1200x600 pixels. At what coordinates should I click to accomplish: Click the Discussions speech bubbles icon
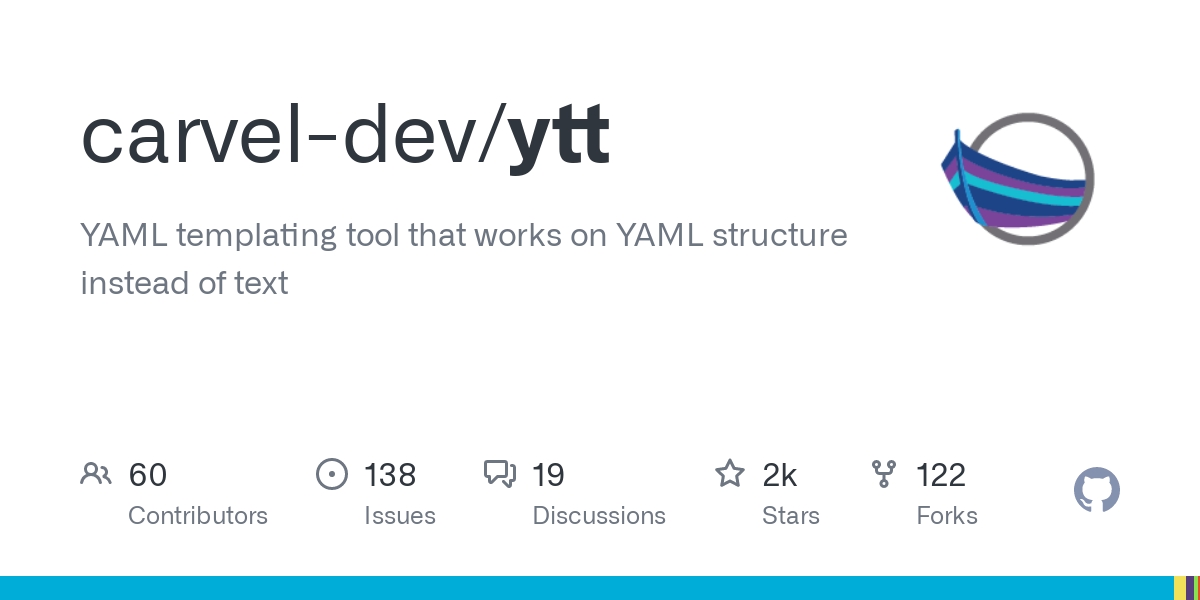tap(500, 474)
